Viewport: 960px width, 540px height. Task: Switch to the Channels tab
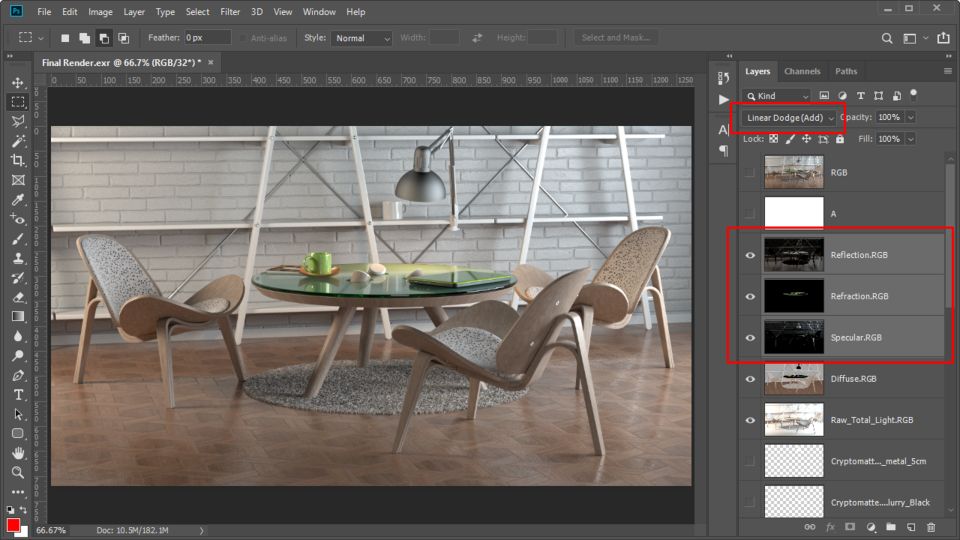click(x=802, y=72)
